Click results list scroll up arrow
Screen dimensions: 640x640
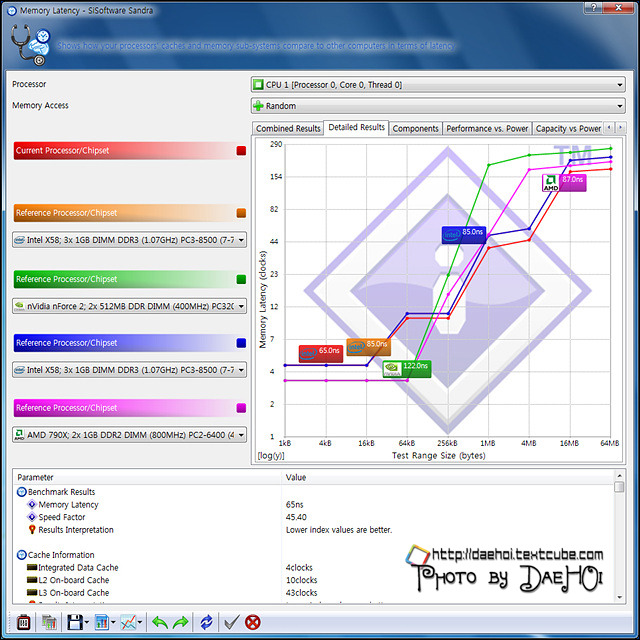(619, 476)
